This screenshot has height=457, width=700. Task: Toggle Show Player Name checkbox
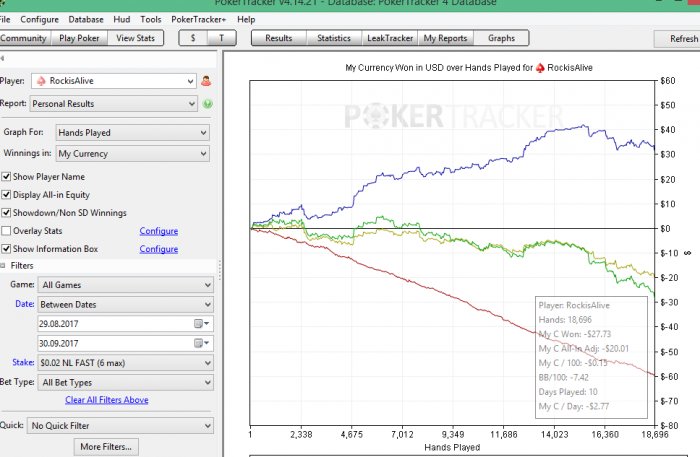coord(6,177)
